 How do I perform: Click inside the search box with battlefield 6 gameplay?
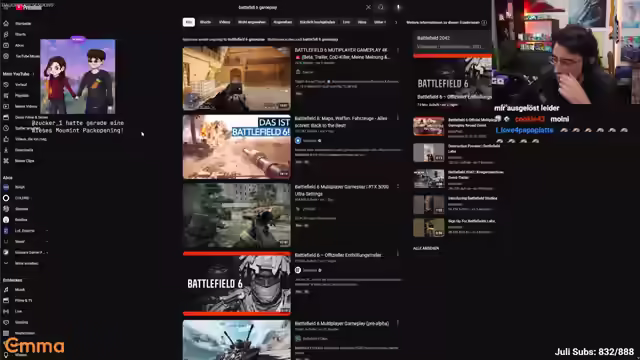[x=300, y=7]
